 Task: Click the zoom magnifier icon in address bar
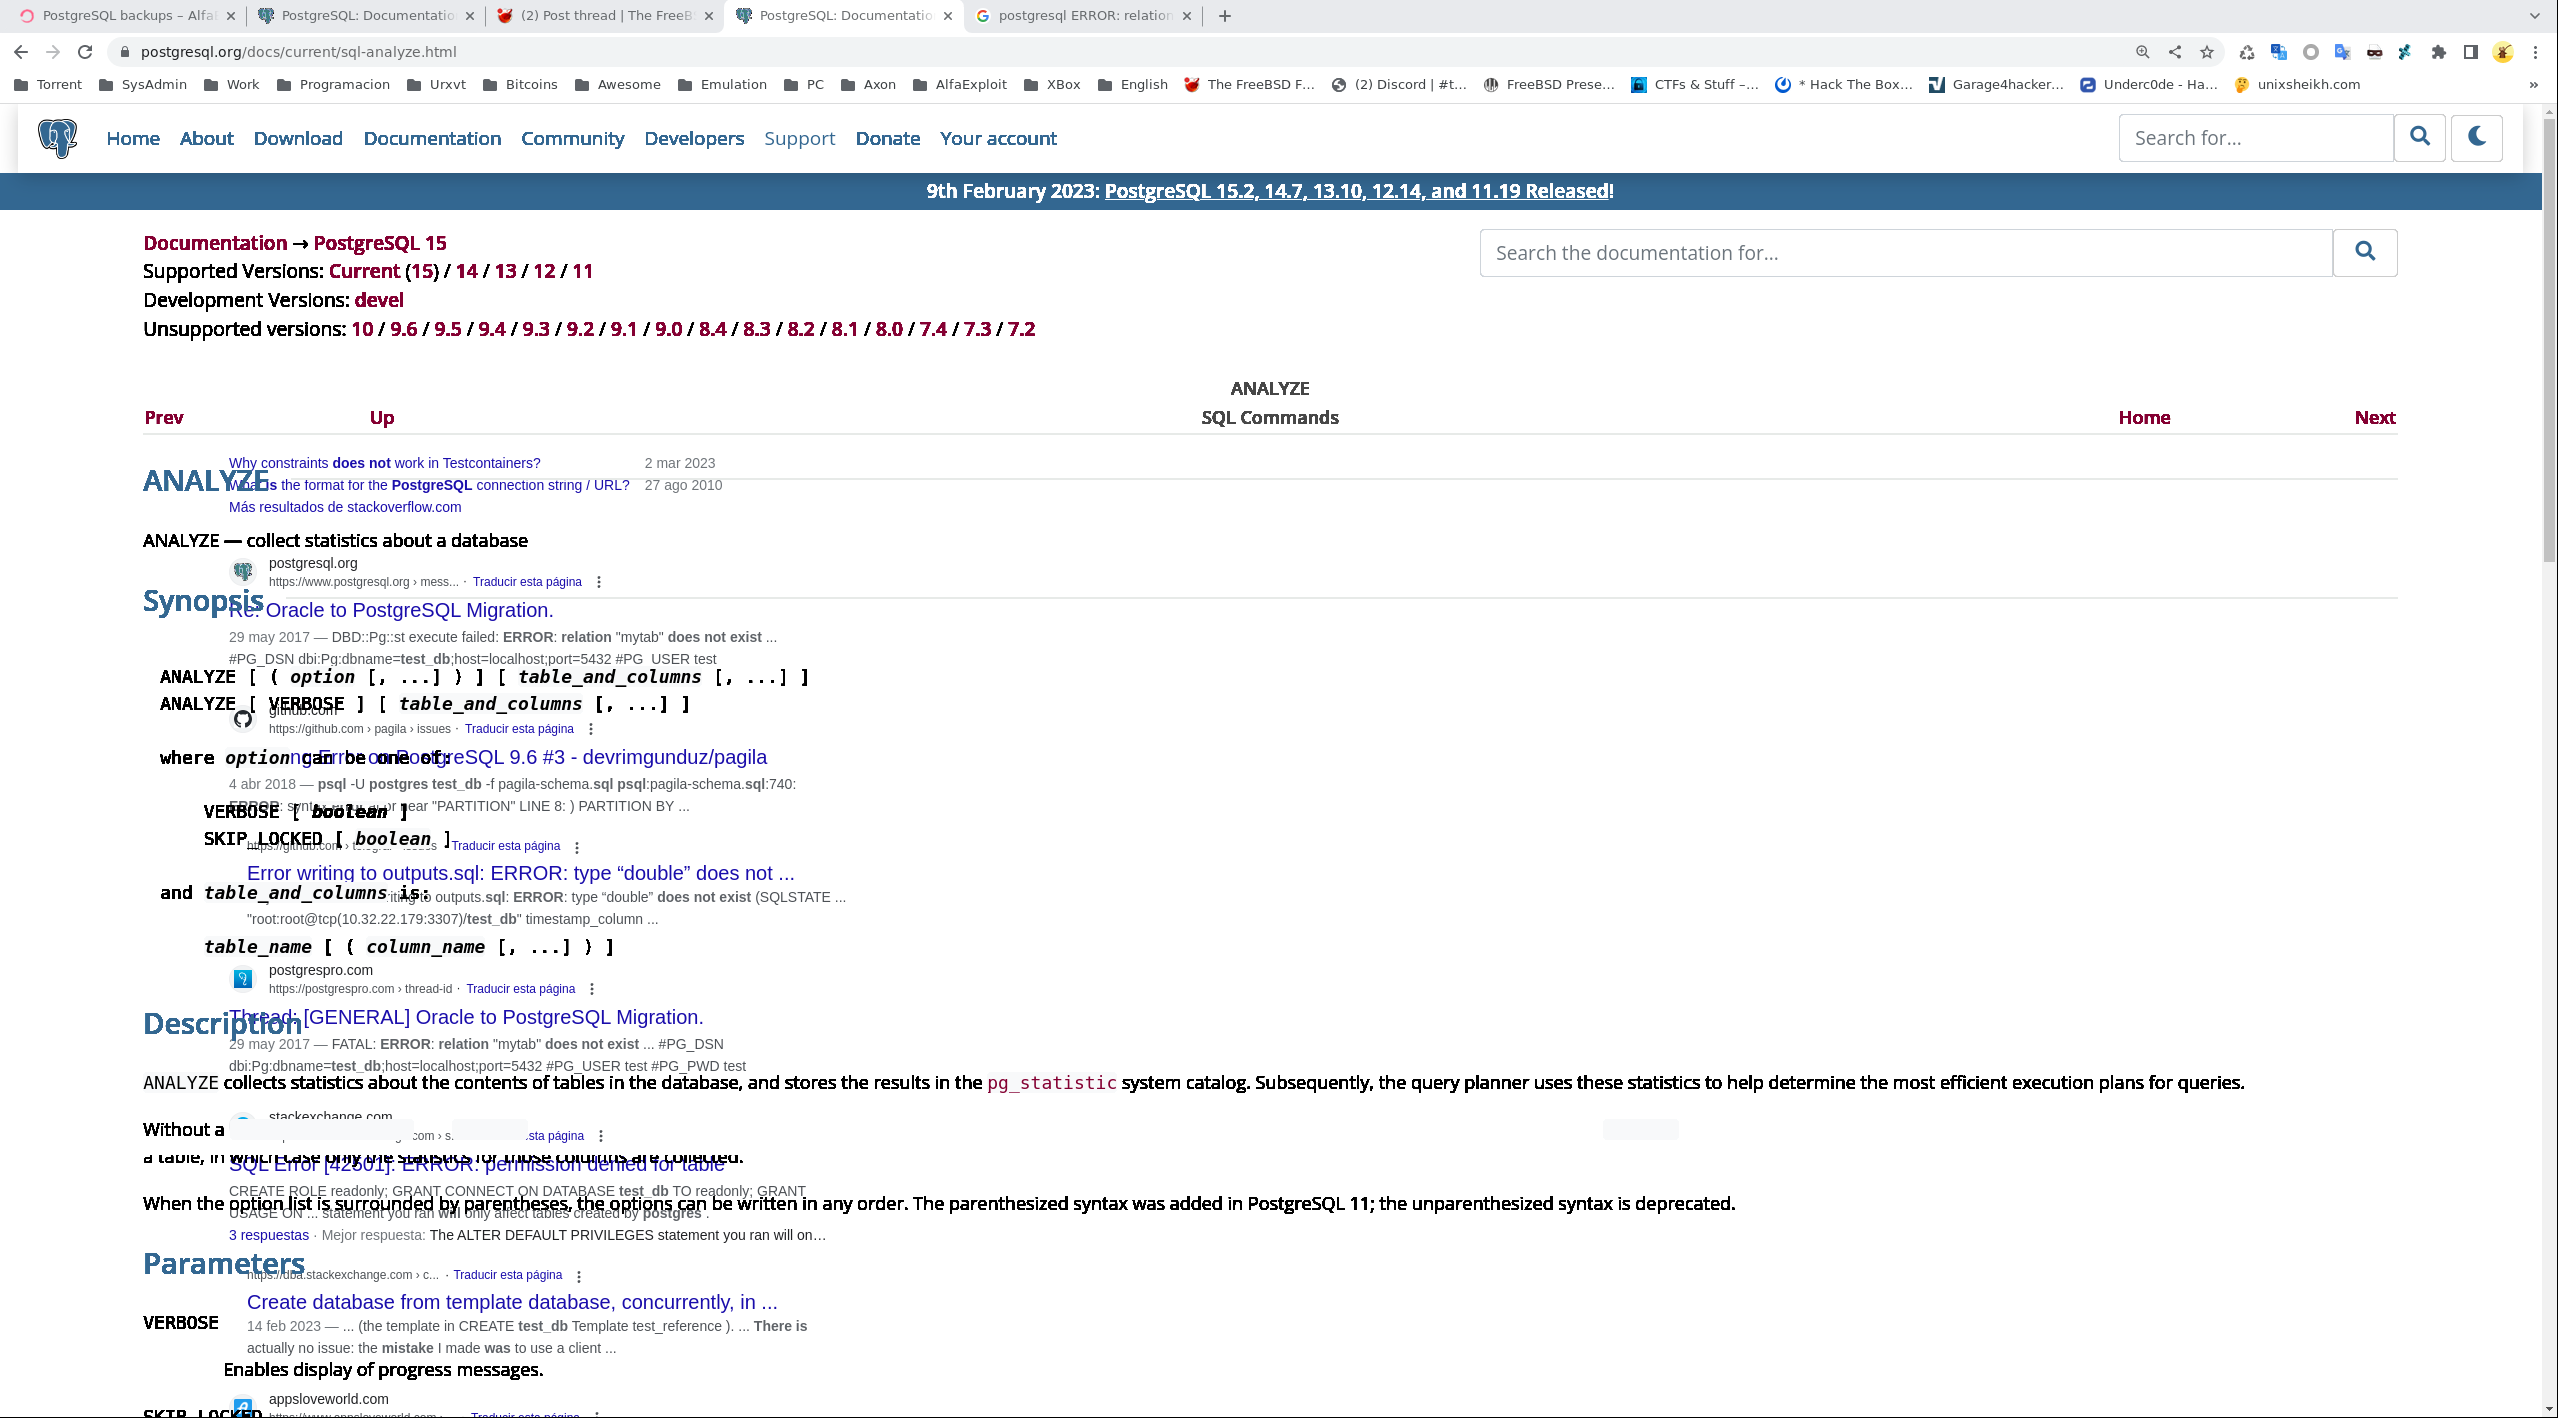[2142, 52]
